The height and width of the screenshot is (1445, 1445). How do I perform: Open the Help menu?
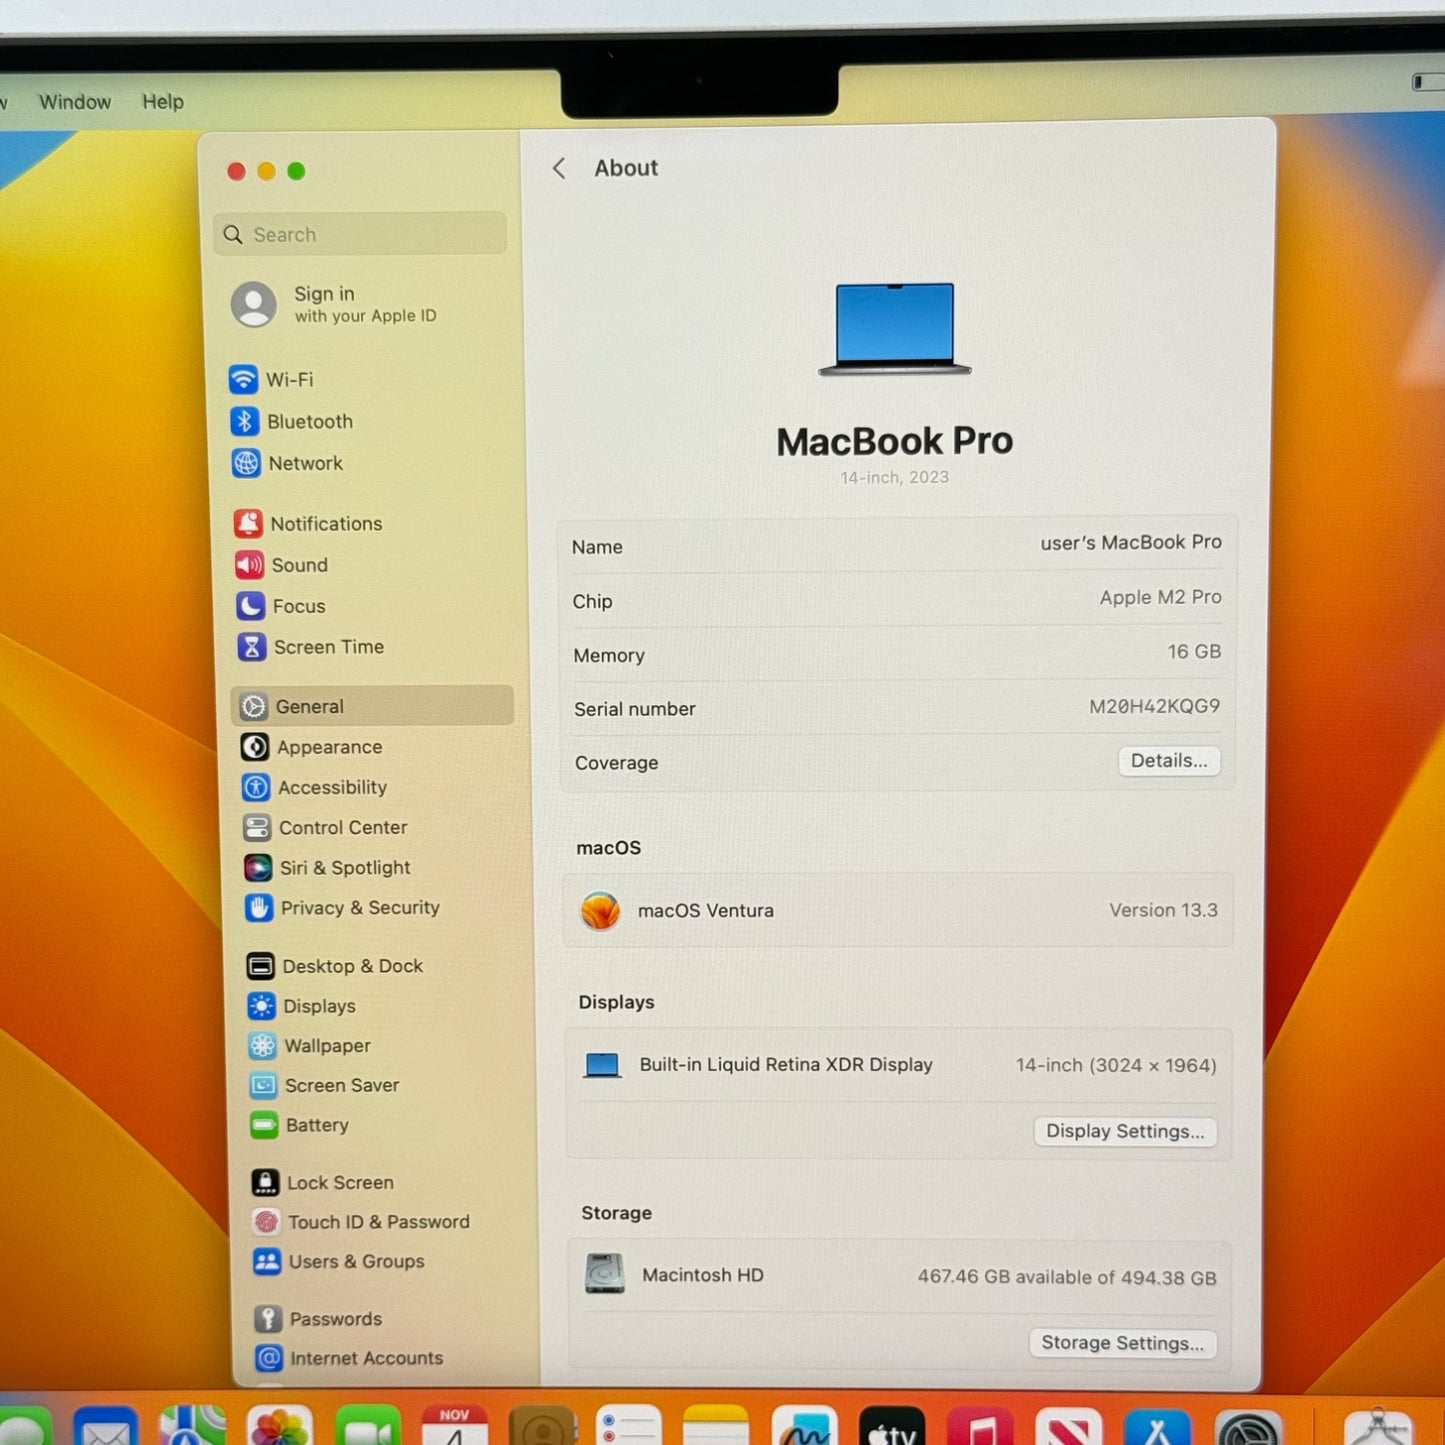163,102
